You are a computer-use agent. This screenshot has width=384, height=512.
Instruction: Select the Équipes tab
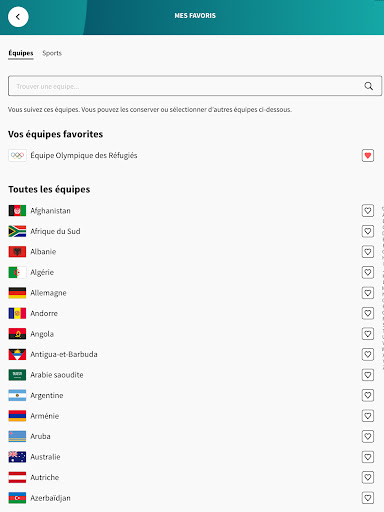pos(21,53)
